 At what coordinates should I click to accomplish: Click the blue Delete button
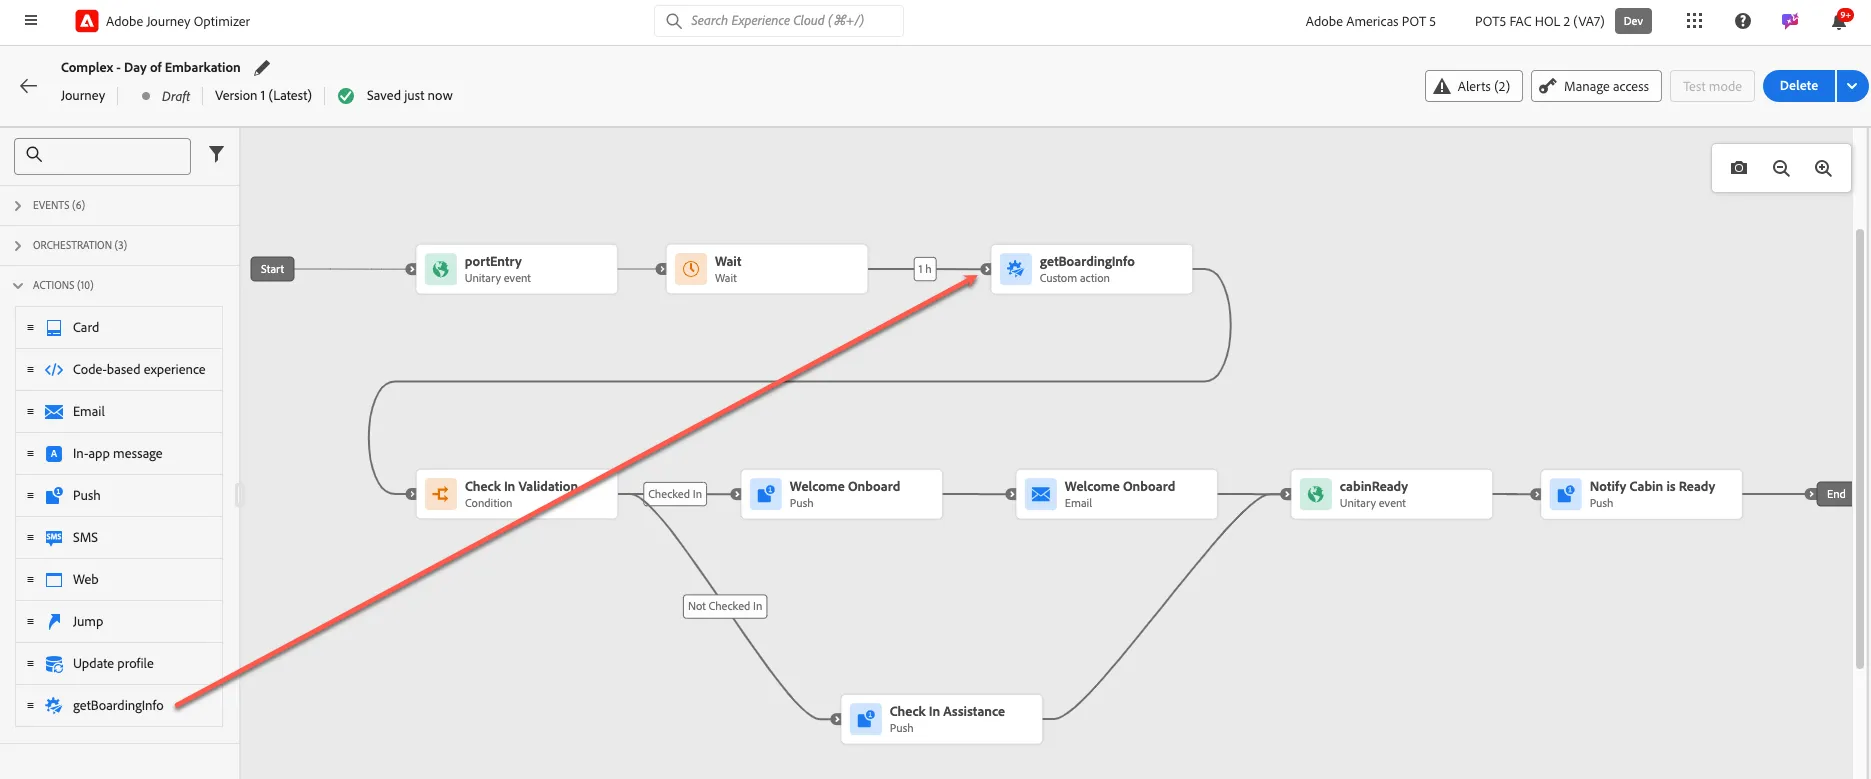pyautogui.click(x=1798, y=86)
